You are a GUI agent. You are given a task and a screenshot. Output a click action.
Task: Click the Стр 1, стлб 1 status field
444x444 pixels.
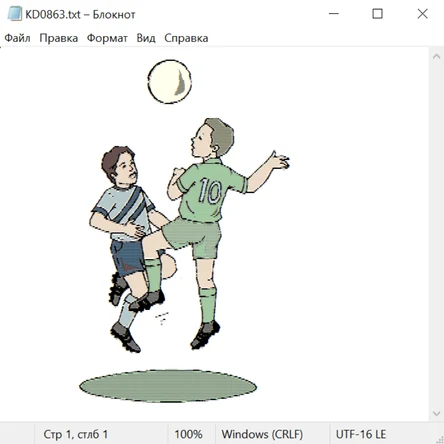[76, 434]
